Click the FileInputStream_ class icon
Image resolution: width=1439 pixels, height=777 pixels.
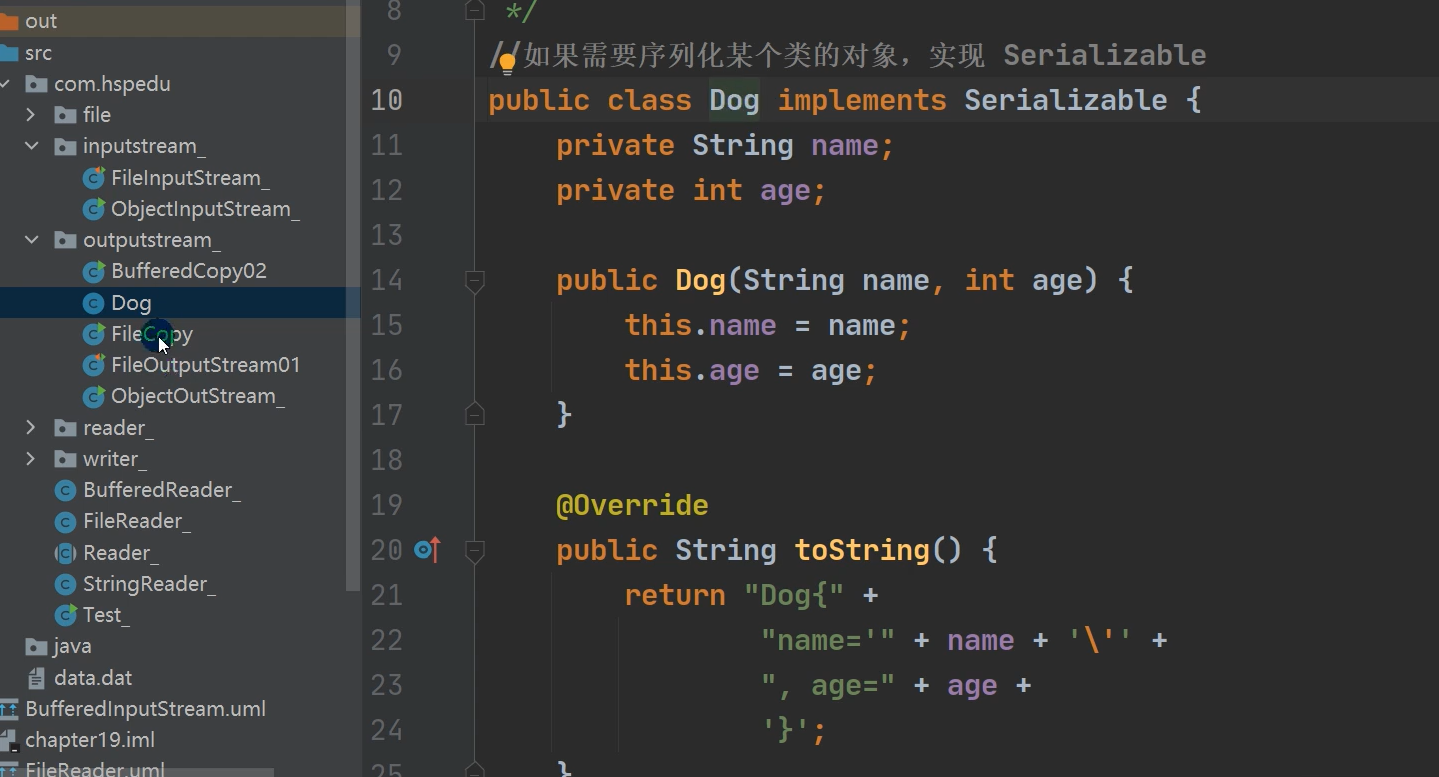click(x=94, y=178)
